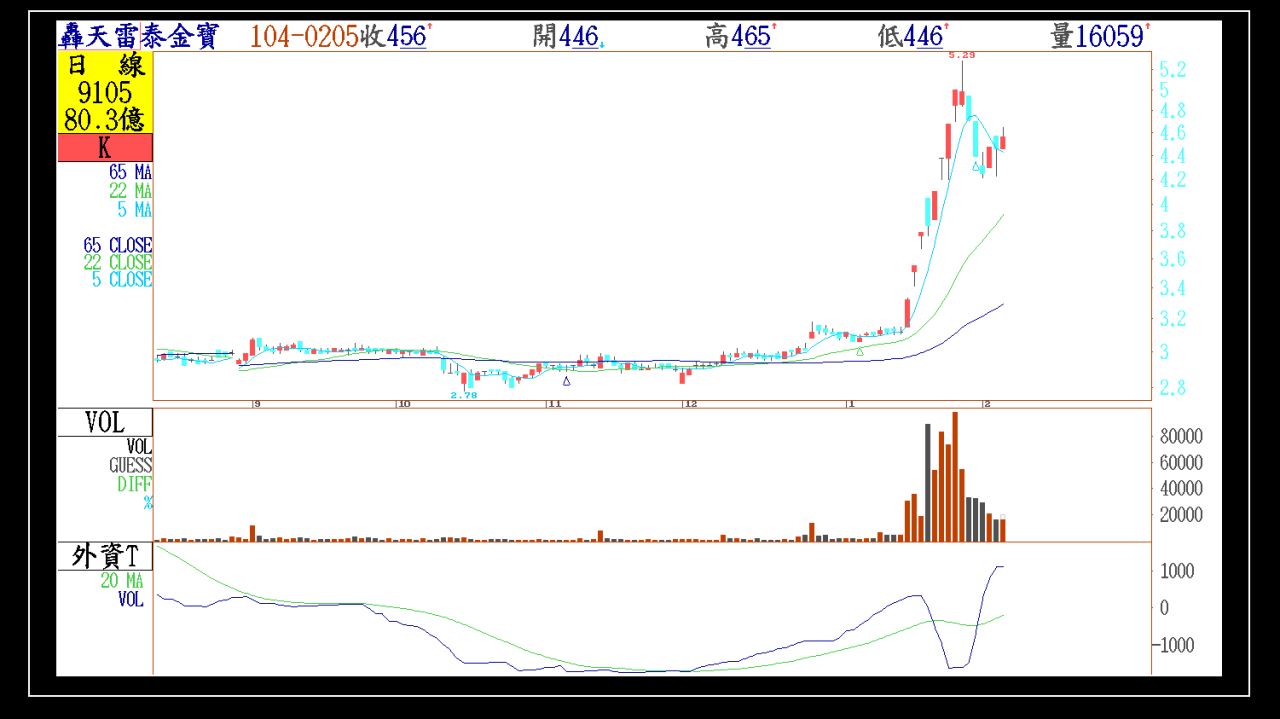Click the blue down arrow beside 開446

pyautogui.click(x=602, y=45)
